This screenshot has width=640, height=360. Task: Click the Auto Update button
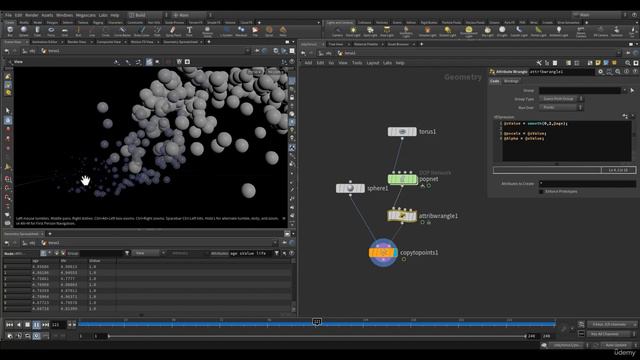616,345
